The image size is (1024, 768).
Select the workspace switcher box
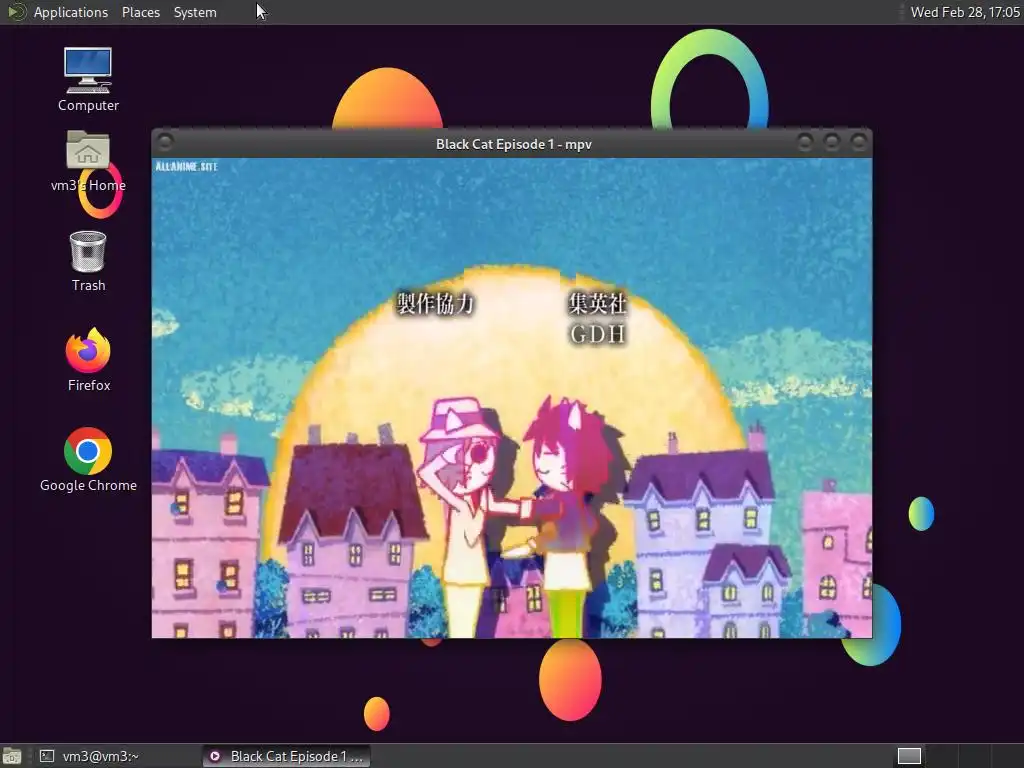pos(909,756)
